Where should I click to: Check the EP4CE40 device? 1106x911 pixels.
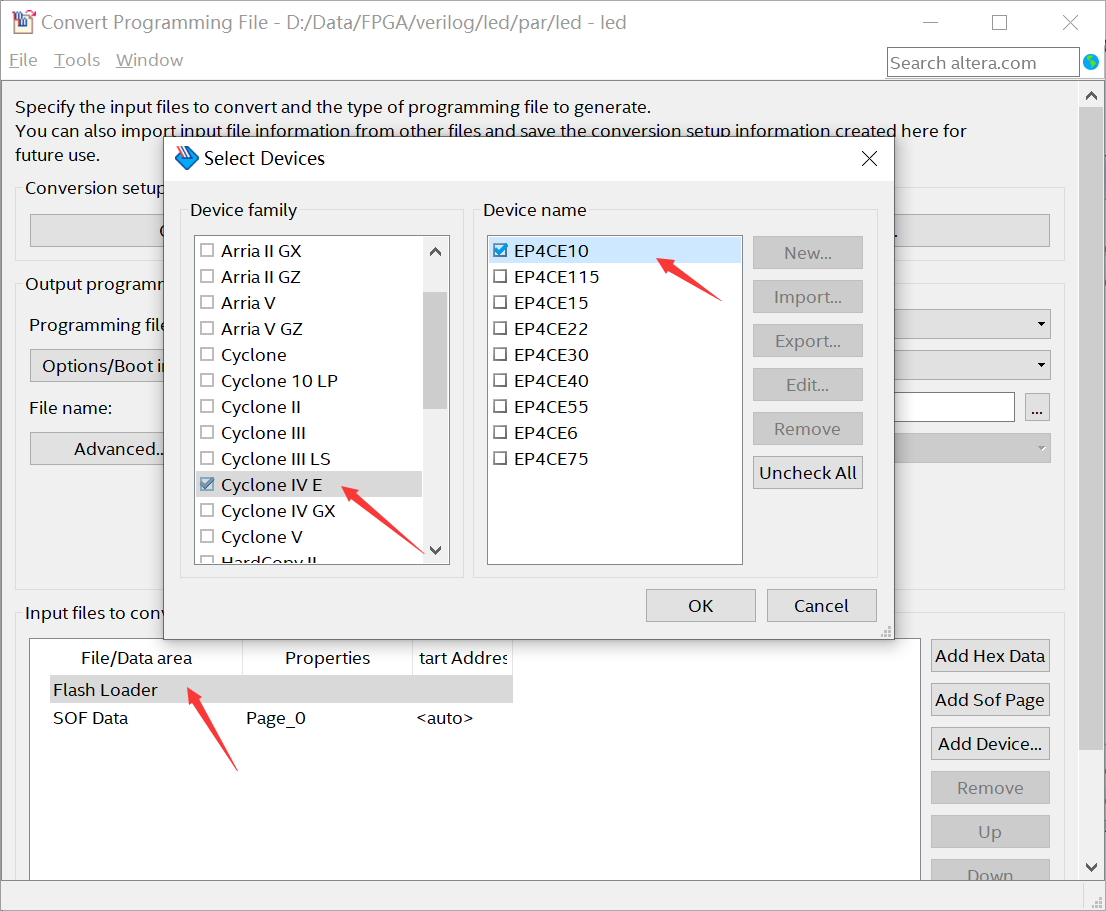coord(500,381)
